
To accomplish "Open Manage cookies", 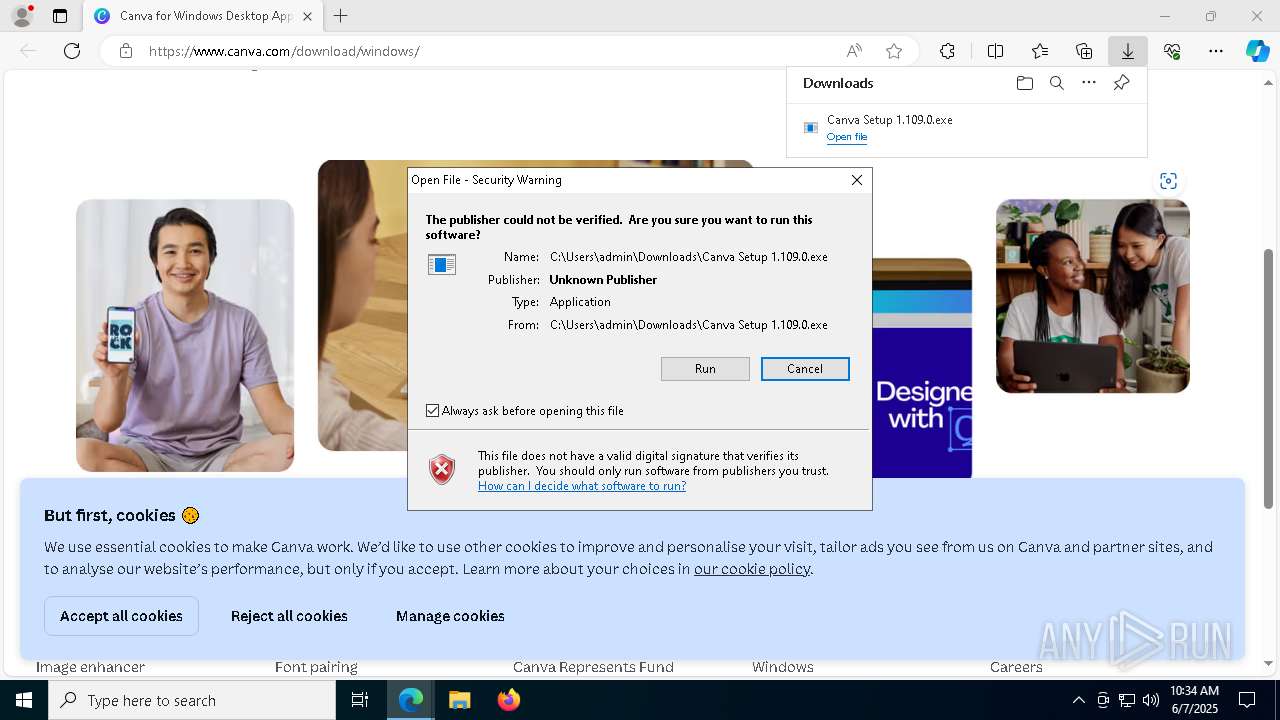I will point(450,616).
